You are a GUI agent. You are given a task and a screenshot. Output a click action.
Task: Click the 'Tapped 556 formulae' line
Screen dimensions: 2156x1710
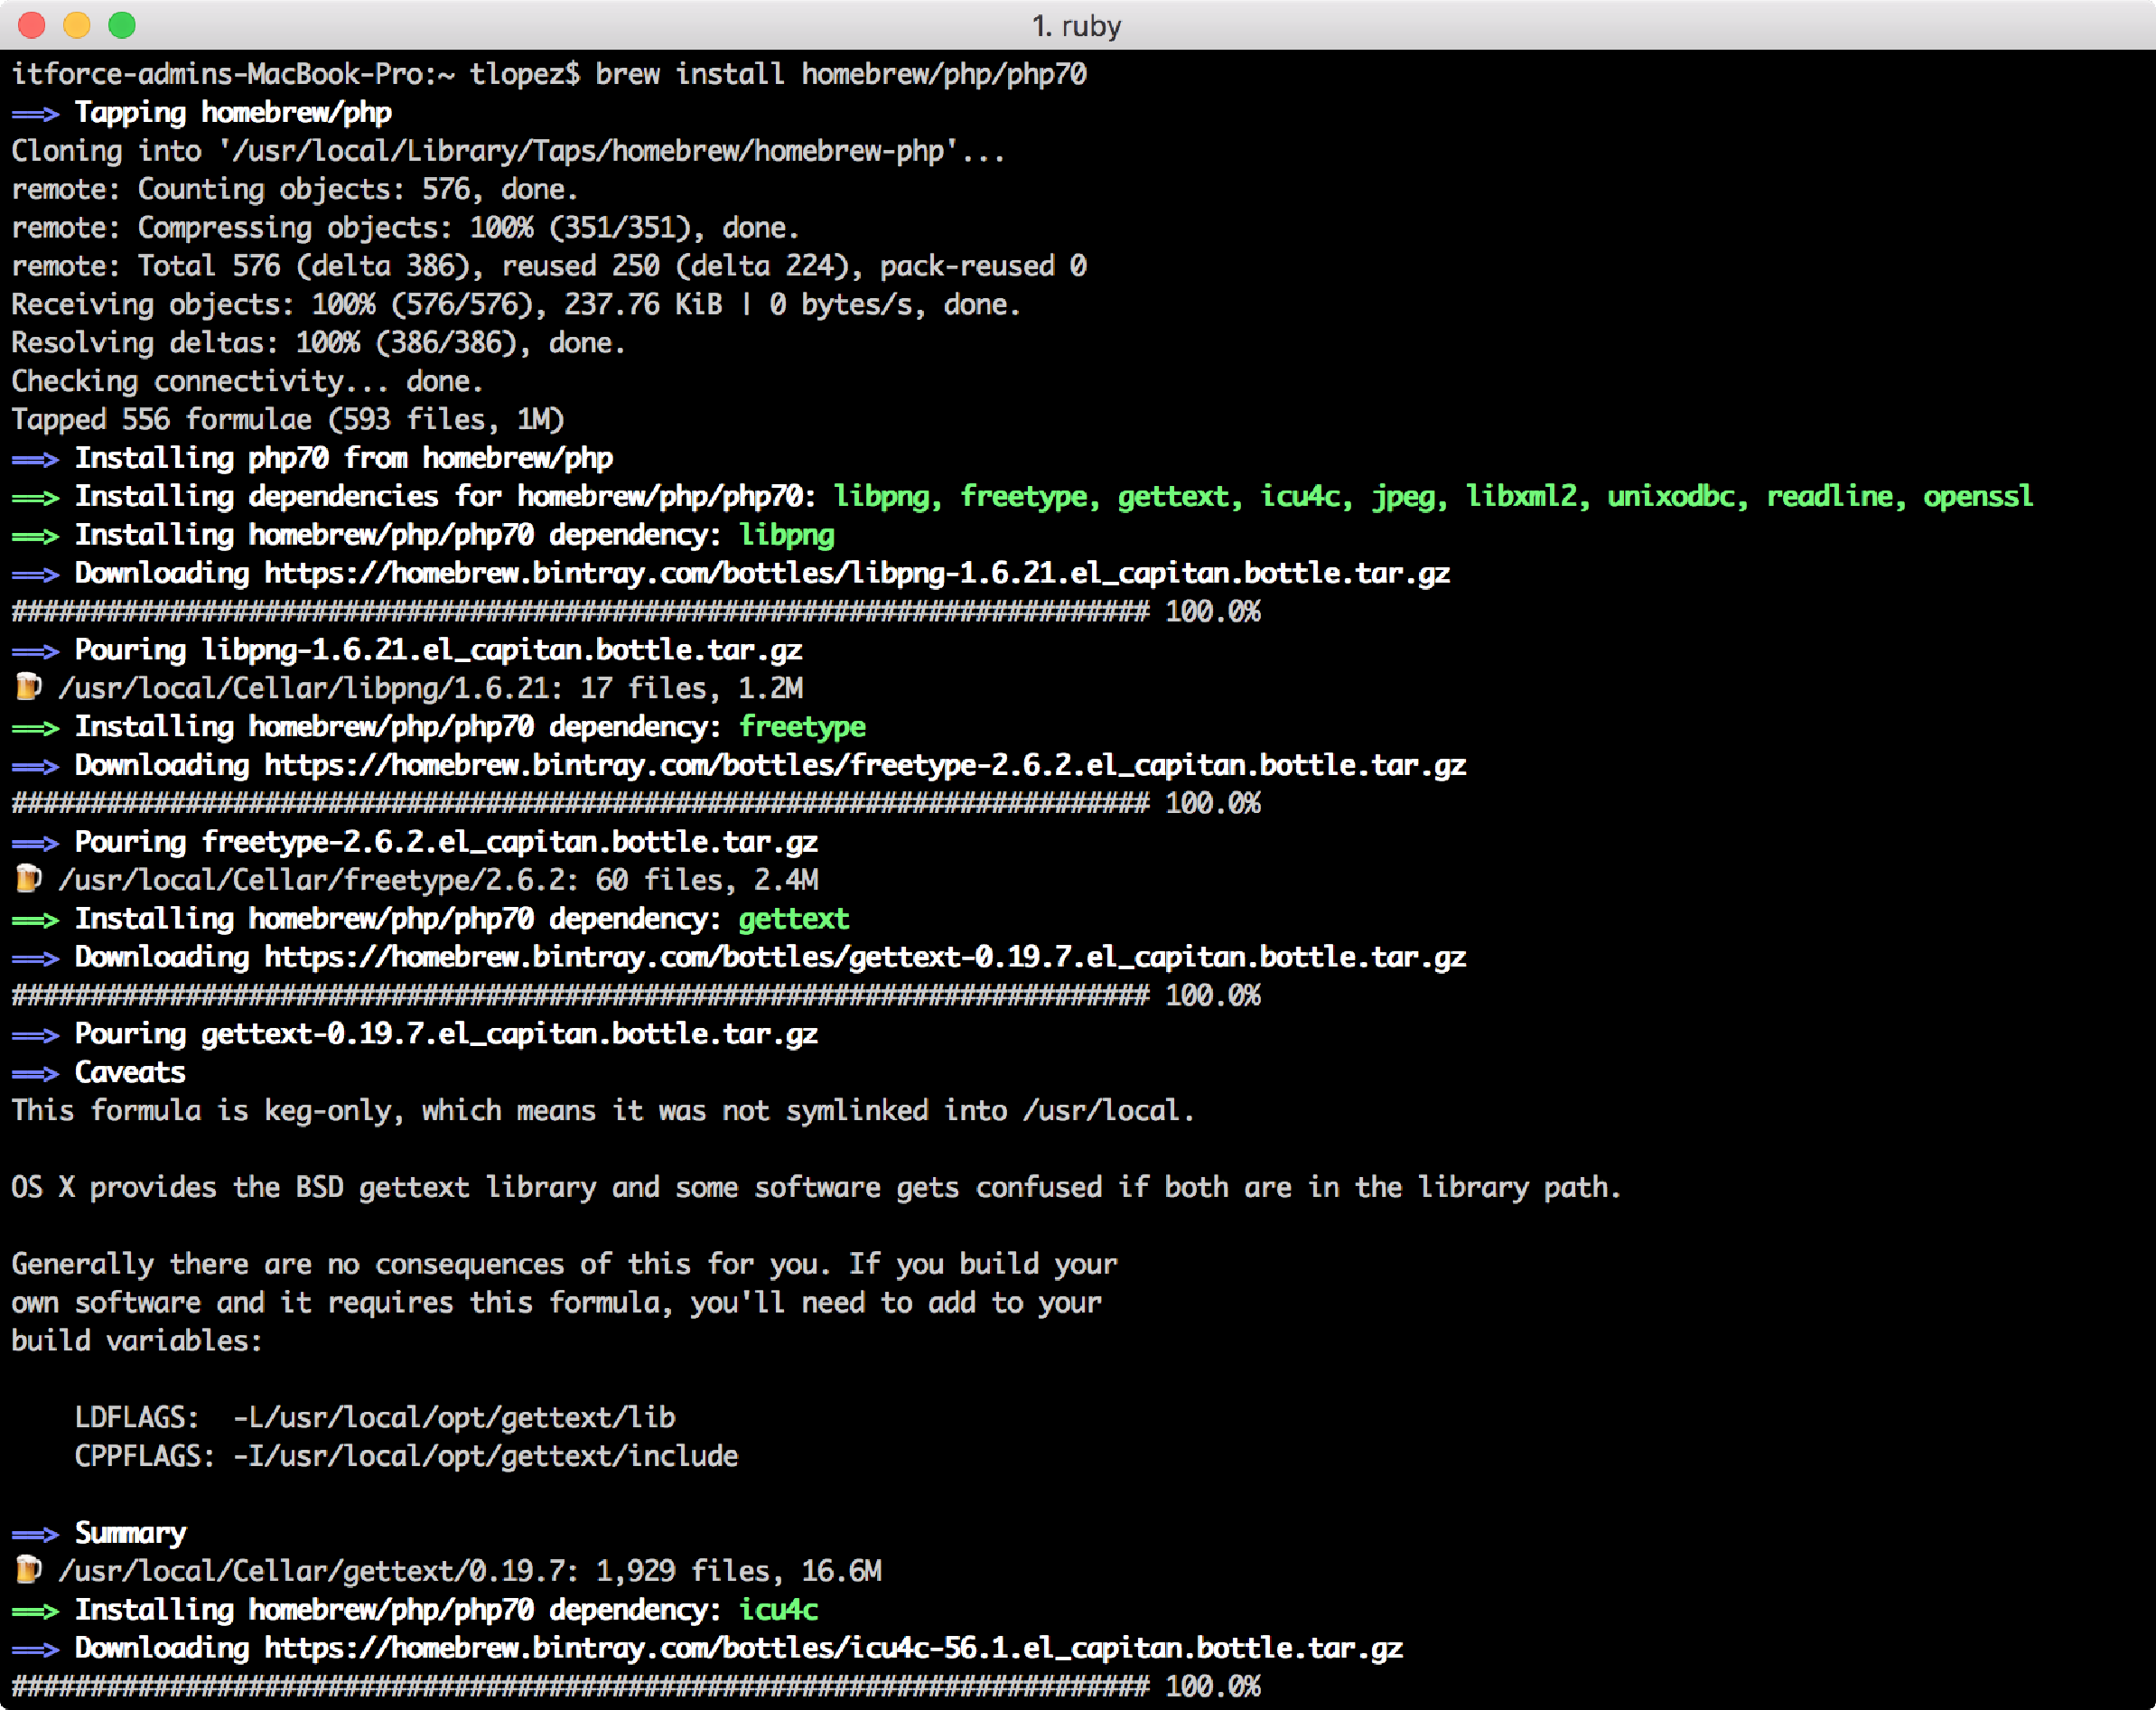coord(288,420)
